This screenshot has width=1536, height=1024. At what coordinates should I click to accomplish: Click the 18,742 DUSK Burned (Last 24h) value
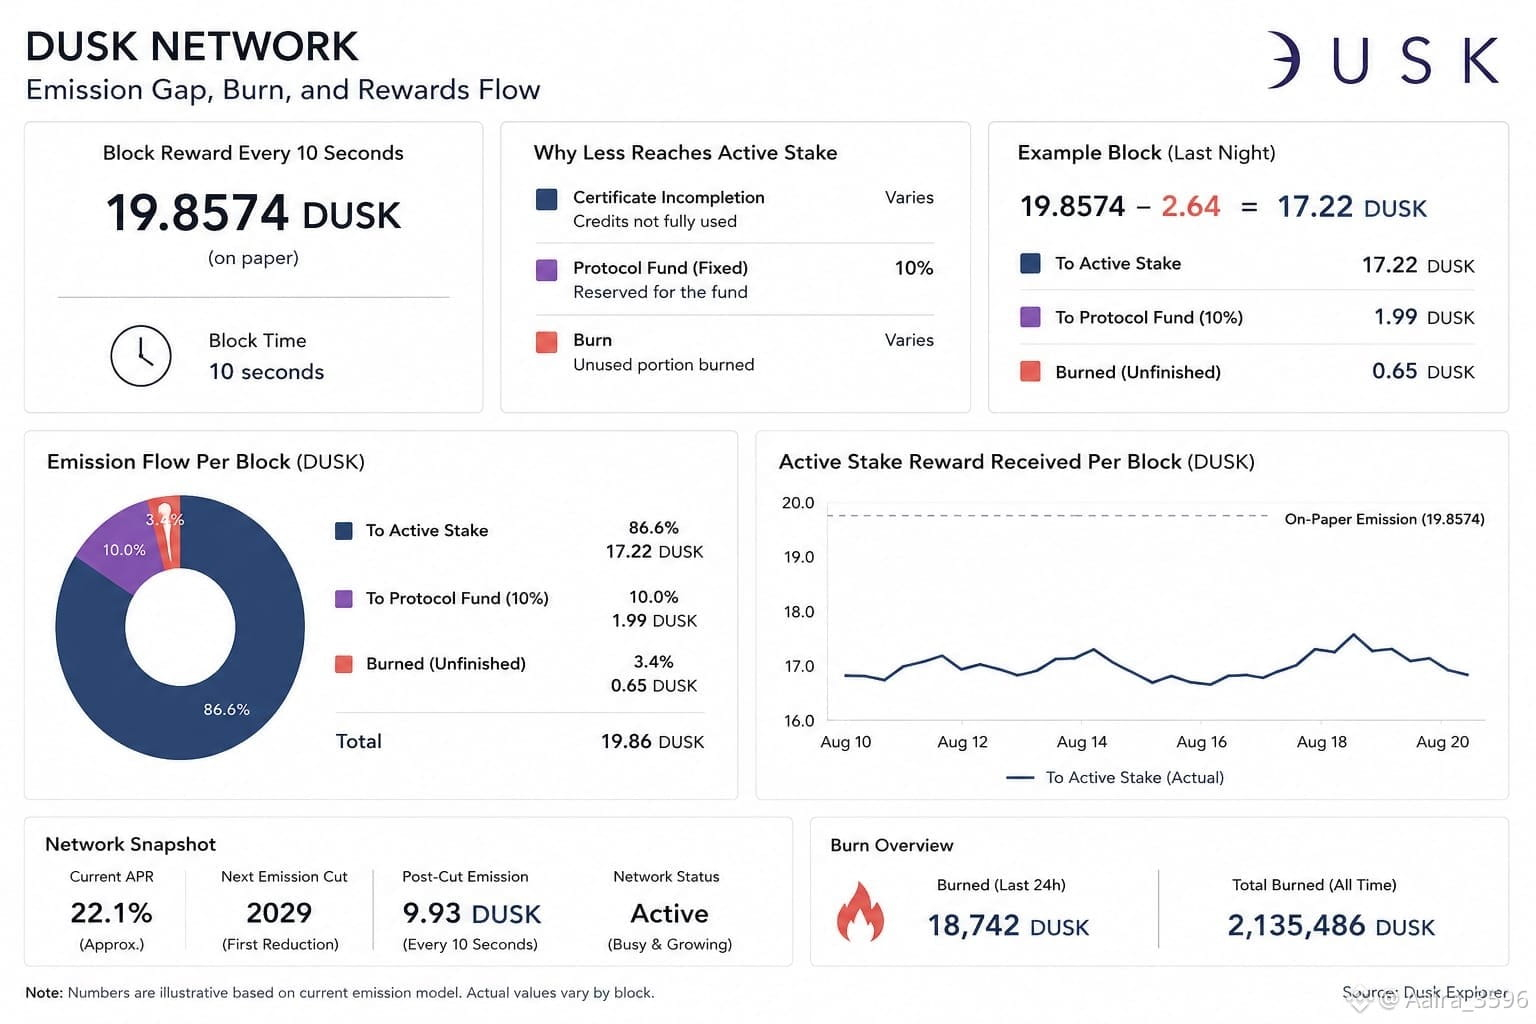click(x=1008, y=926)
